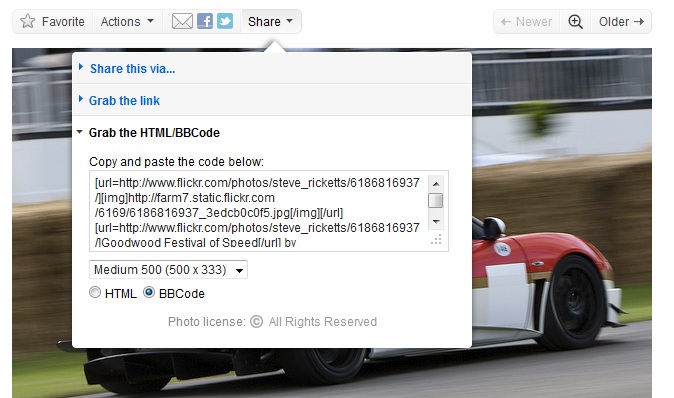This screenshot has width=674, height=398.
Task: Open the Actions menu
Action: point(127,21)
